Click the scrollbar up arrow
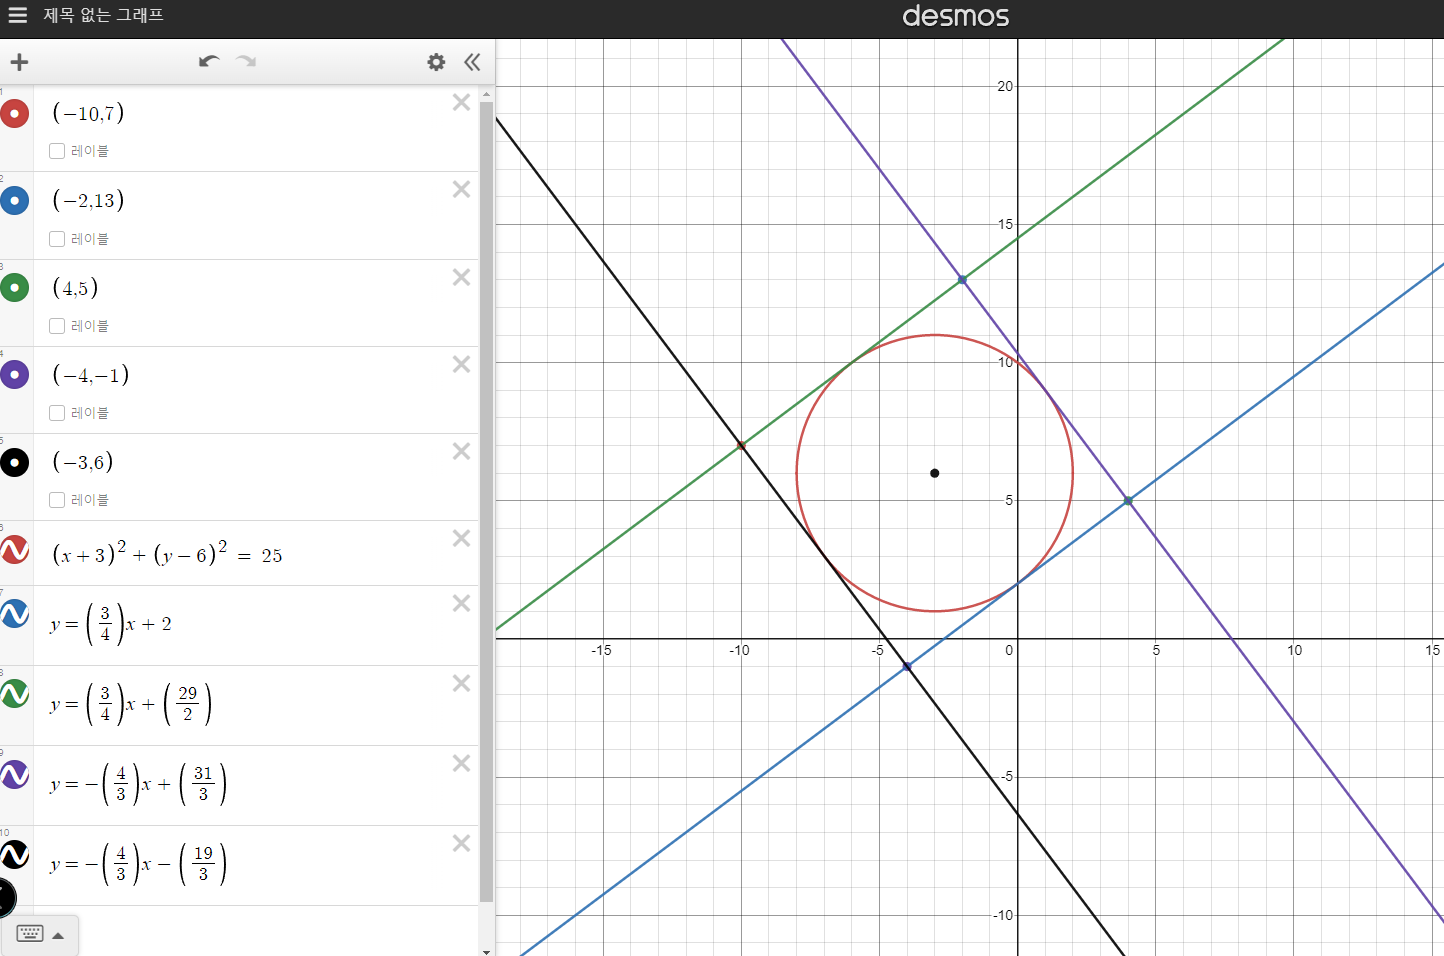The height and width of the screenshot is (956, 1444). coord(486,94)
